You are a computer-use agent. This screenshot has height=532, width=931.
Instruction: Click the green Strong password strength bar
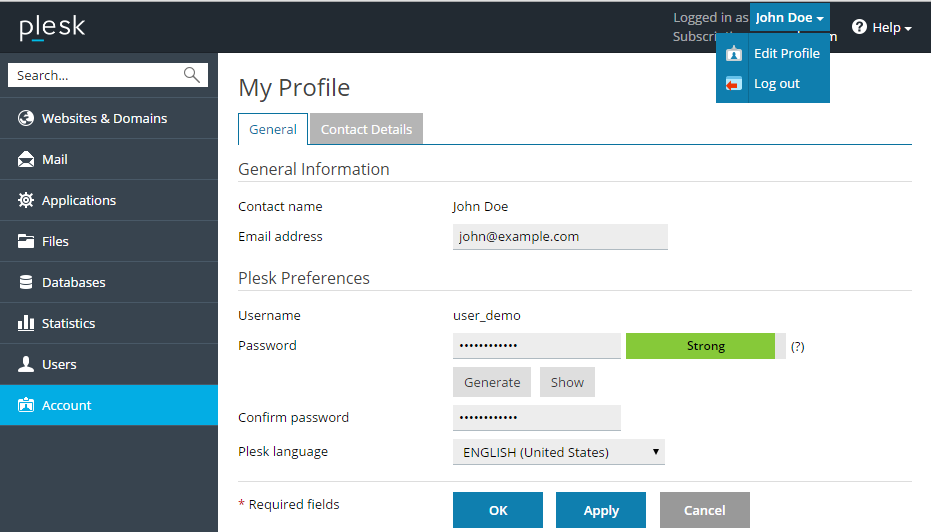tap(705, 346)
